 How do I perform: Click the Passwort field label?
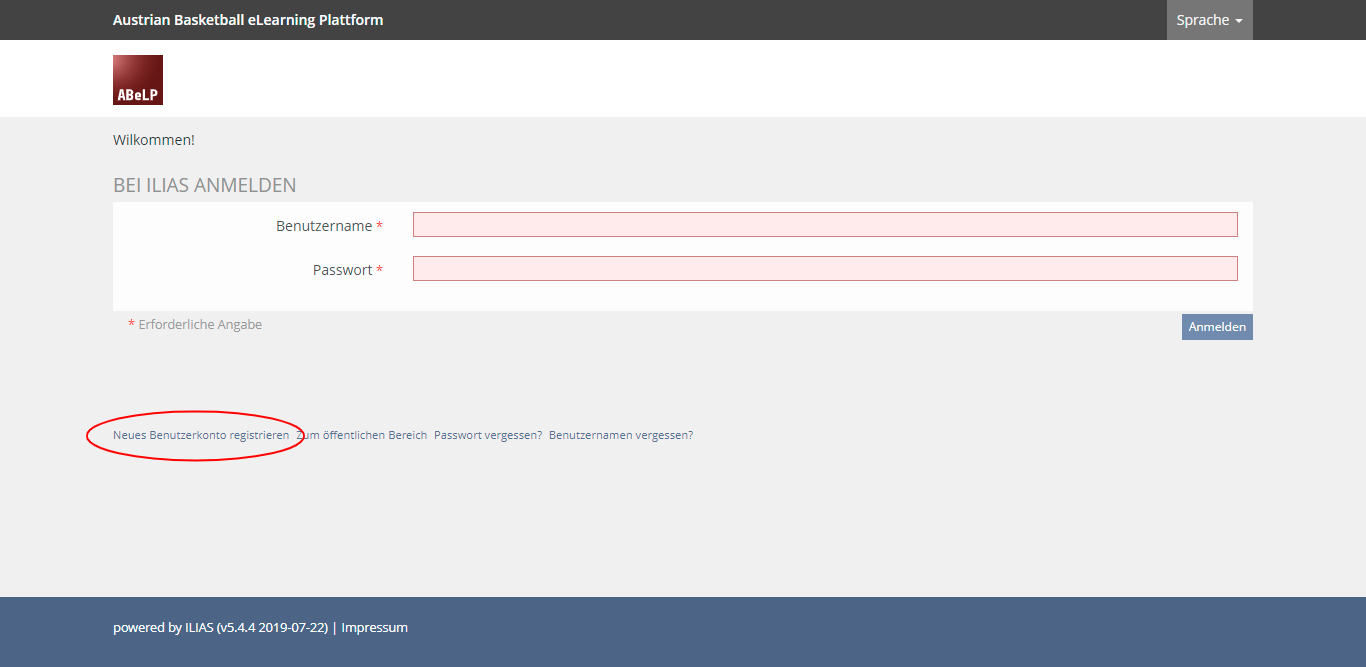(342, 270)
